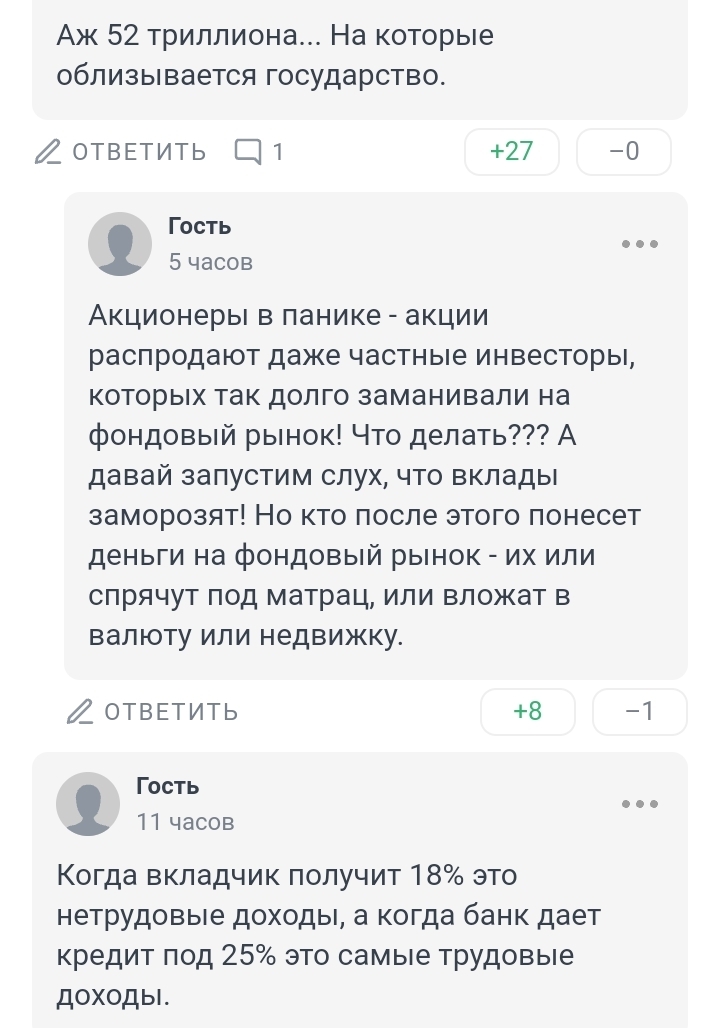Tap the Аж 52 триллиона comment text
Viewport: 708px width, 1028px height.
276,56
